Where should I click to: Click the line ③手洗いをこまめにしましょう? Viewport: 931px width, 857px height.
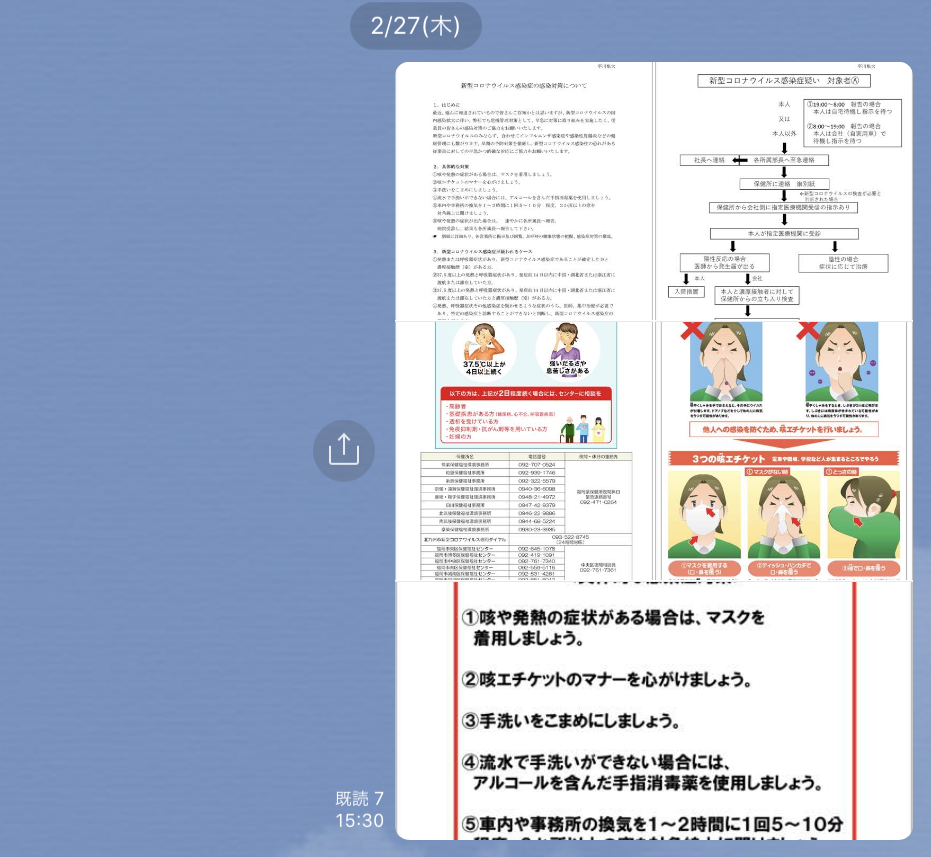point(576,719)
